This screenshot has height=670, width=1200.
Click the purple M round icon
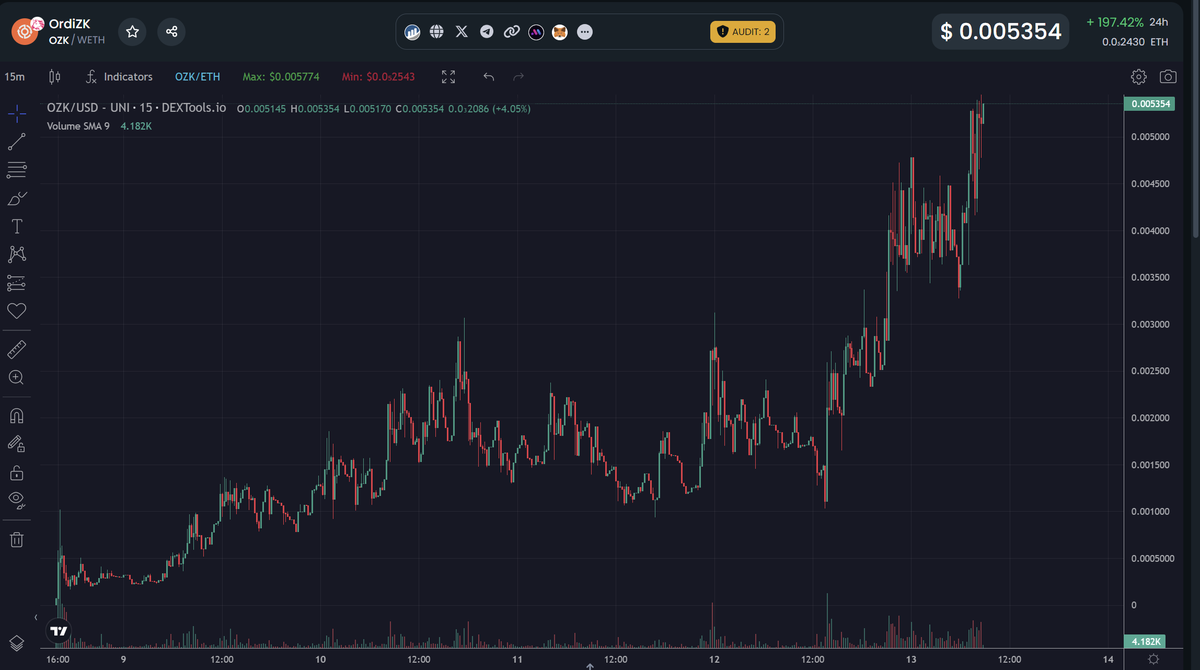tap(536, 32)
